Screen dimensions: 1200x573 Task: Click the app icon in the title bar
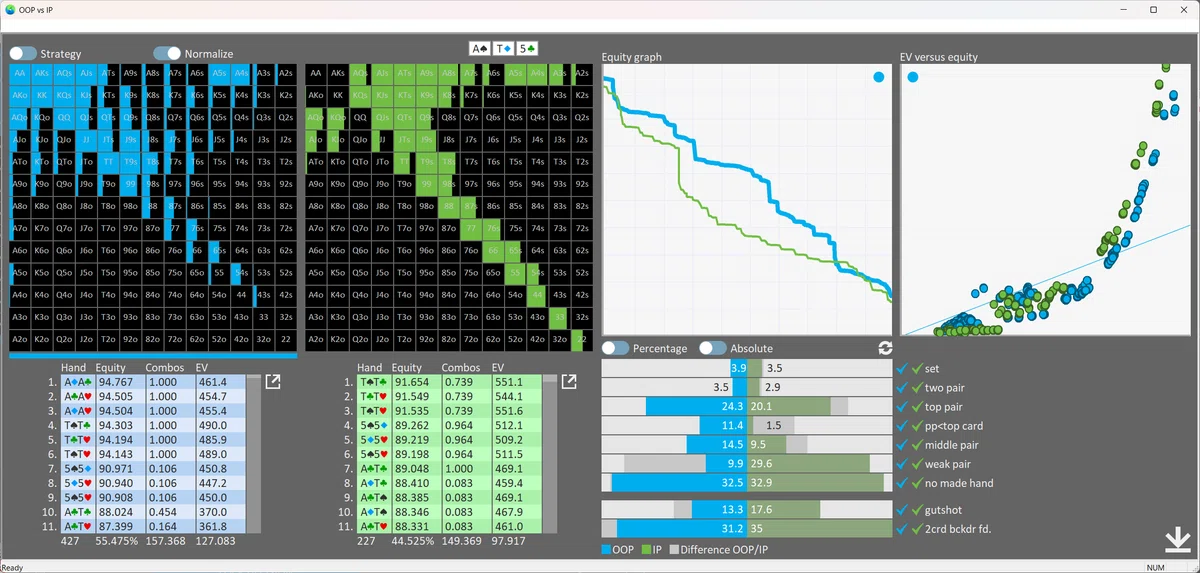click(x=10, y=9)
